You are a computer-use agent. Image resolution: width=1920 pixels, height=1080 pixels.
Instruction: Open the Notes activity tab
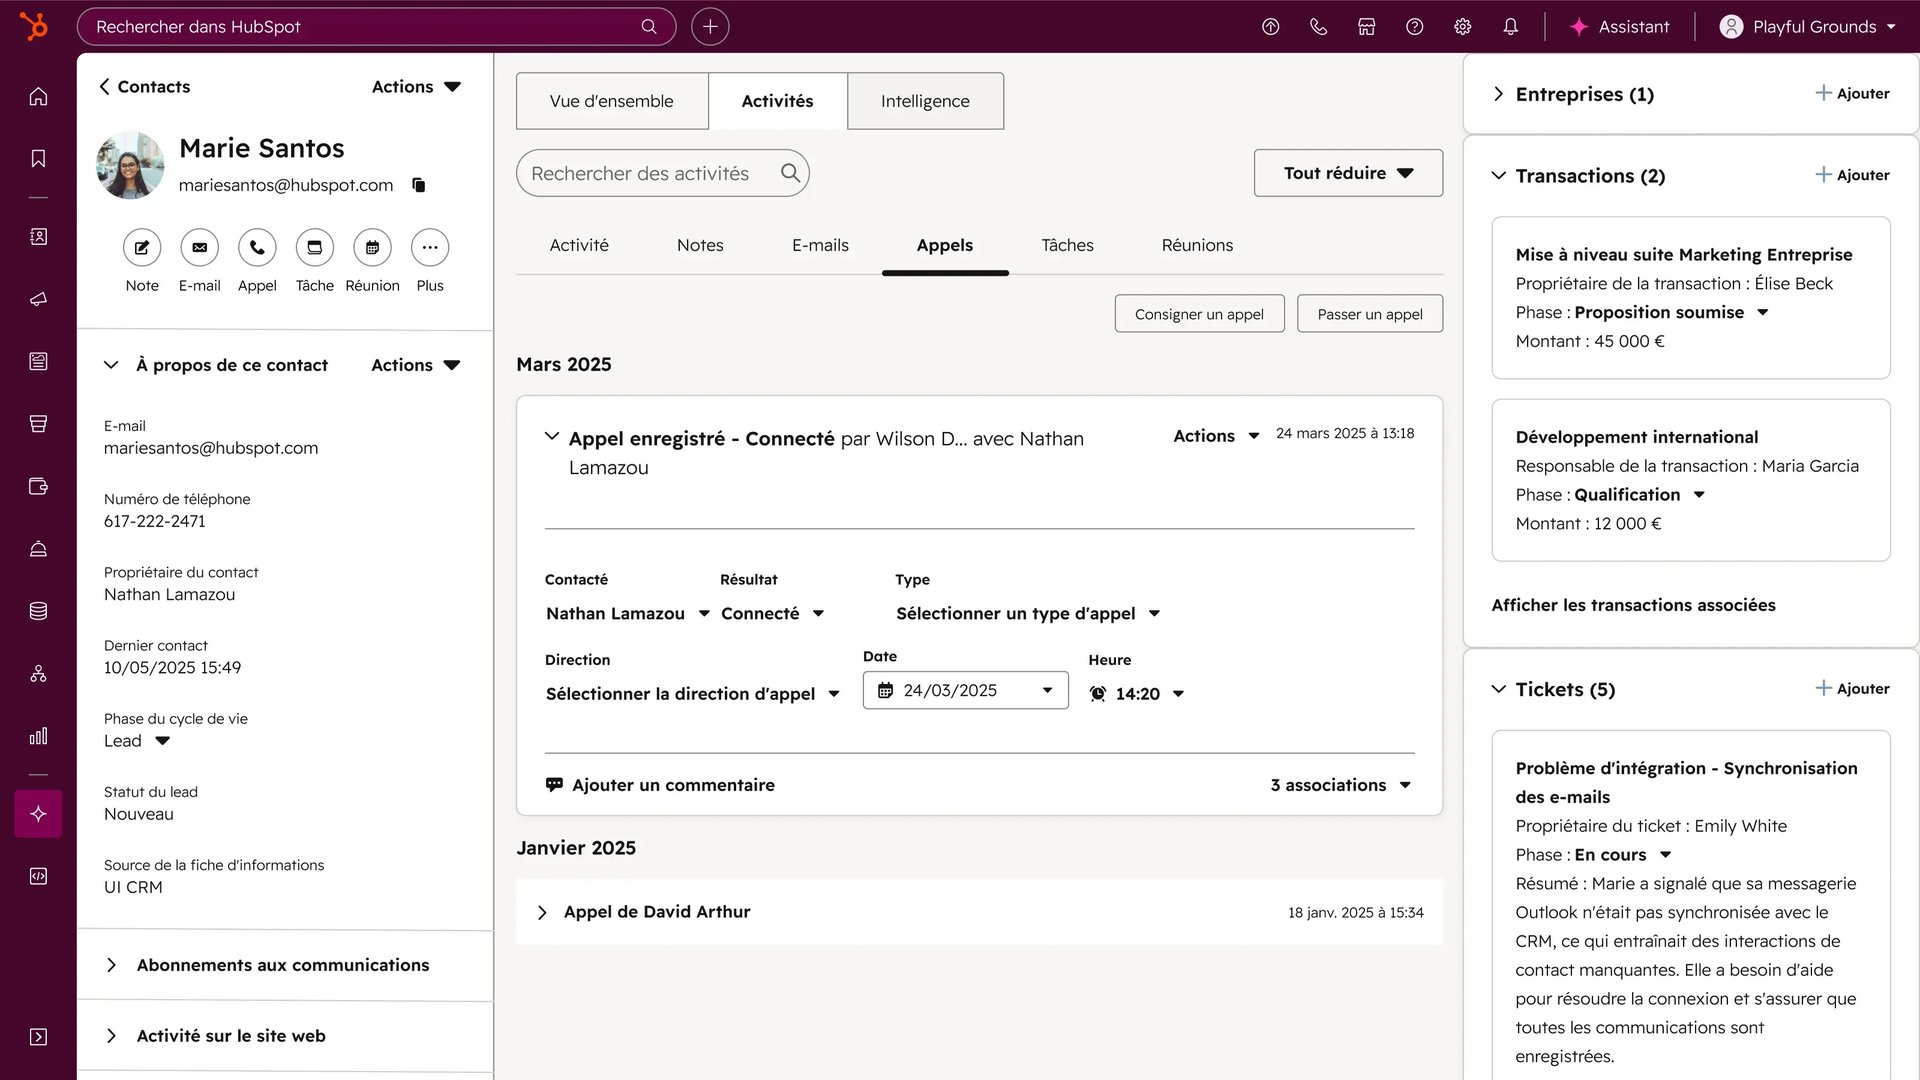pos(699,245)
